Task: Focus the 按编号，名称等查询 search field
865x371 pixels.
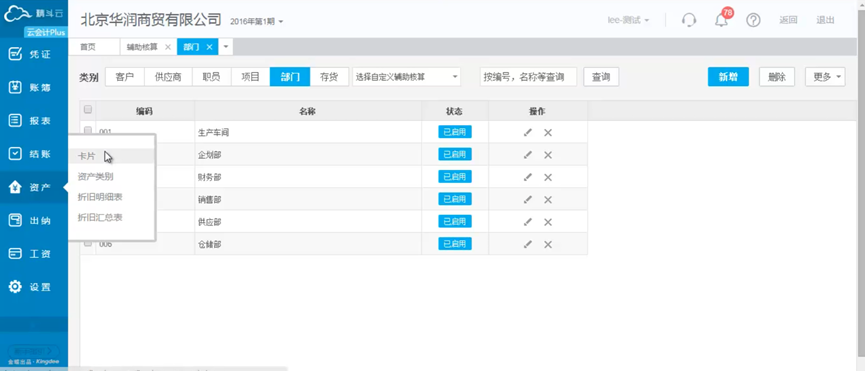Action: pyautogui.click(x=528, y=77)
